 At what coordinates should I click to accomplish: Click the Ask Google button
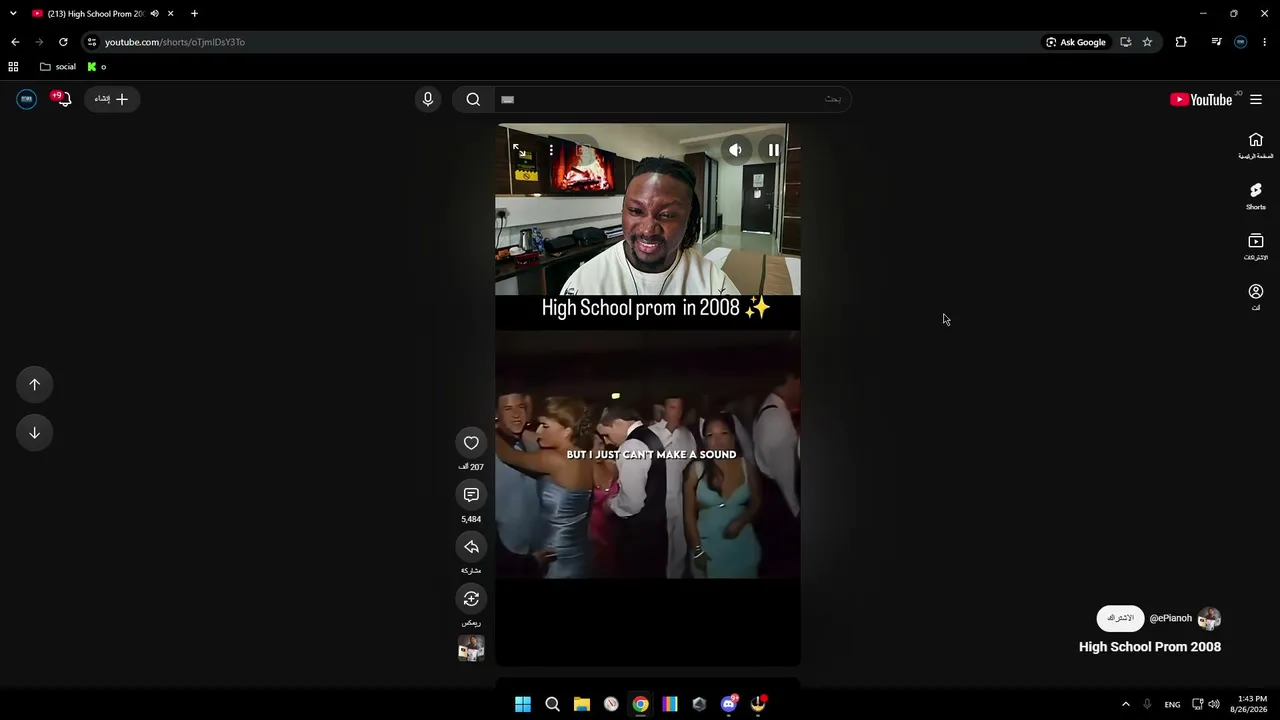[1076, 42]
